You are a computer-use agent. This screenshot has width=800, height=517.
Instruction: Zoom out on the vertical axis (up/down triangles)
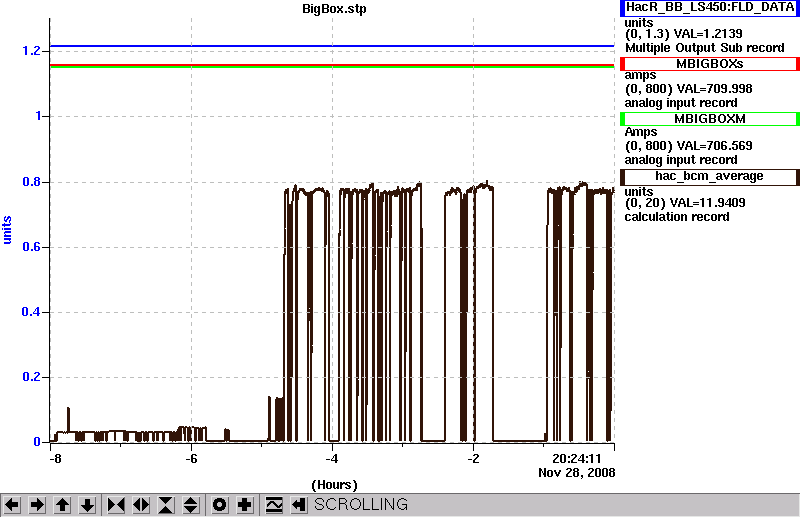click(190, 505)
